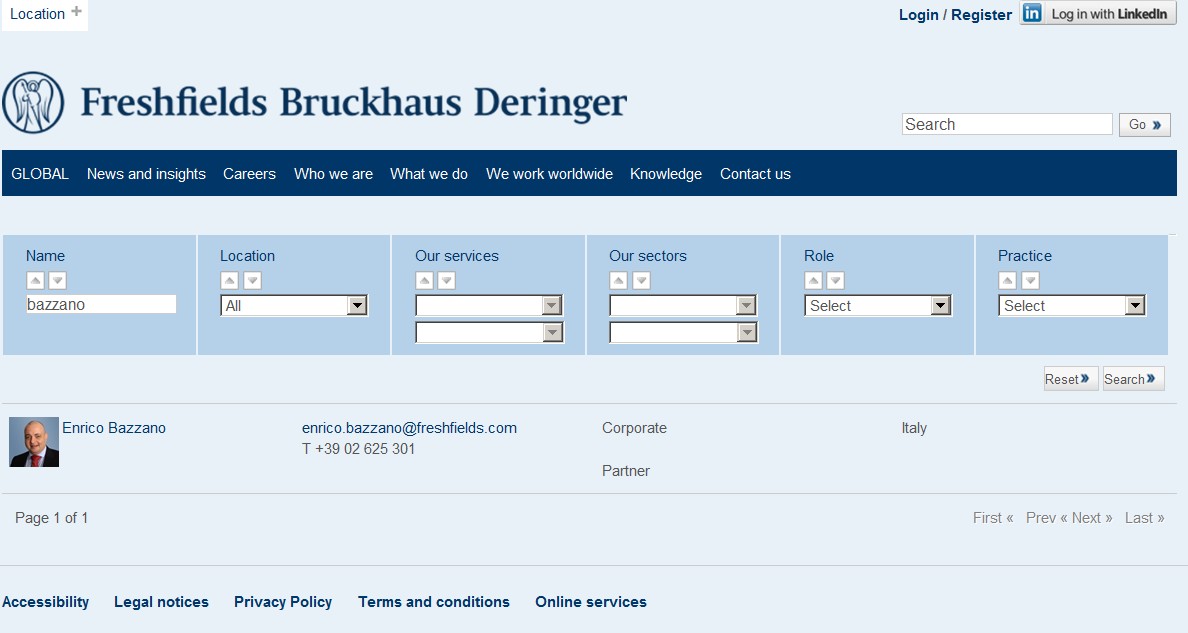
Task: Open Online services footer link
Action: pyautogui.click(x=591, y=602)
